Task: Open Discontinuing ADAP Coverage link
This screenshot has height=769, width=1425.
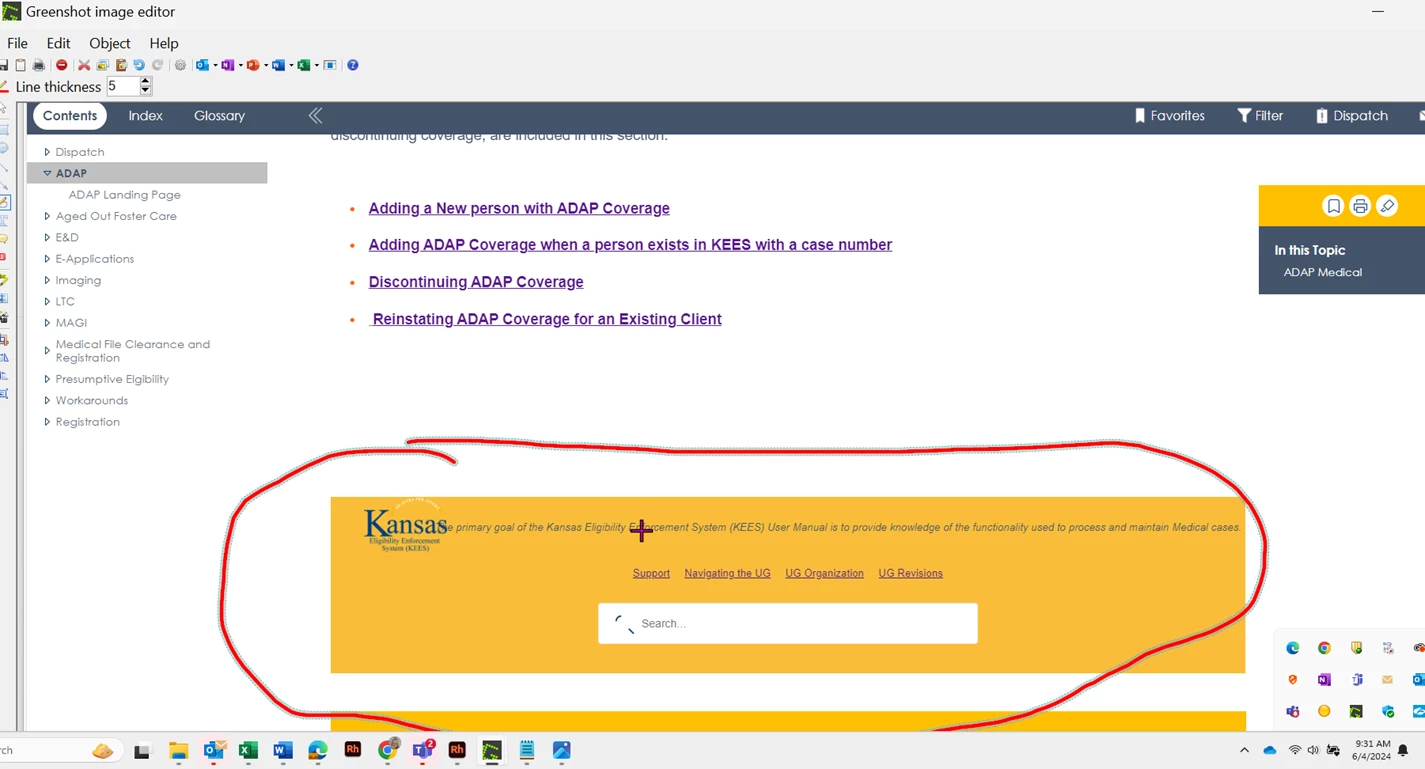Action: [x=476, y=282]
